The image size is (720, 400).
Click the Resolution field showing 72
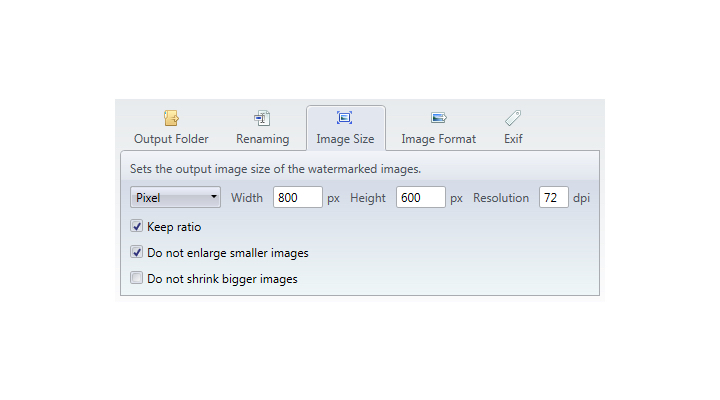pos(553,197)
